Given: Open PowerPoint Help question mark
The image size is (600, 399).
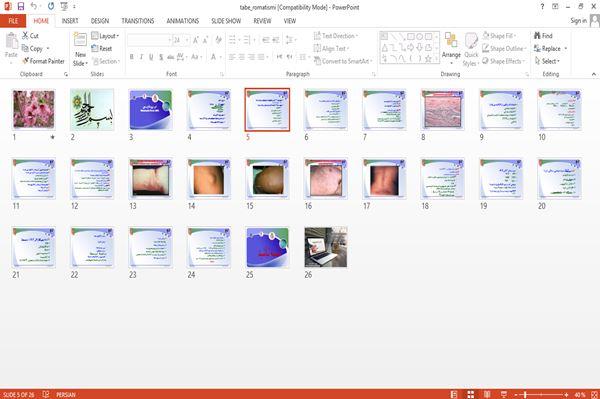Looking at the screenshot, I should tap(542, 7).
